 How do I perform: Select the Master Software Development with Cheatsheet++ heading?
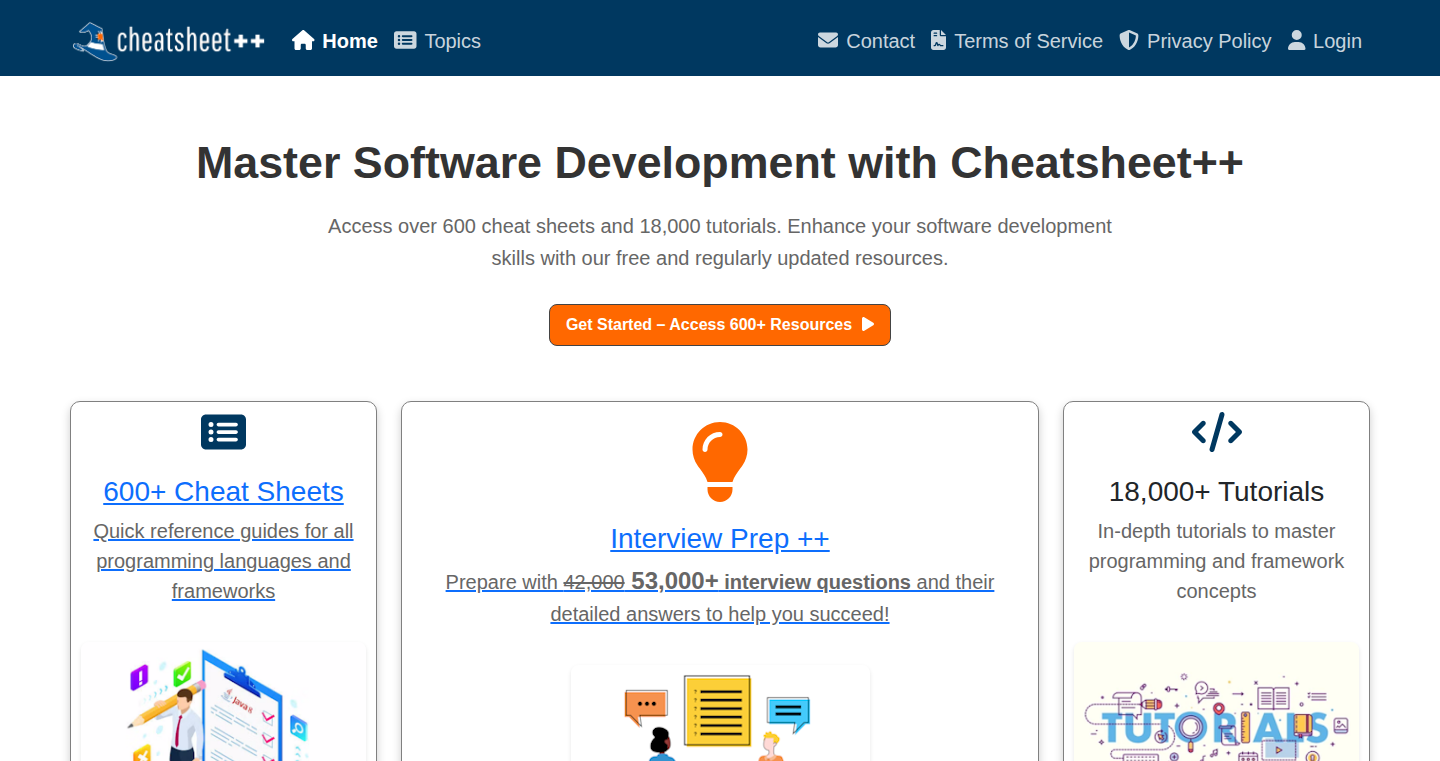click(720, 163)
